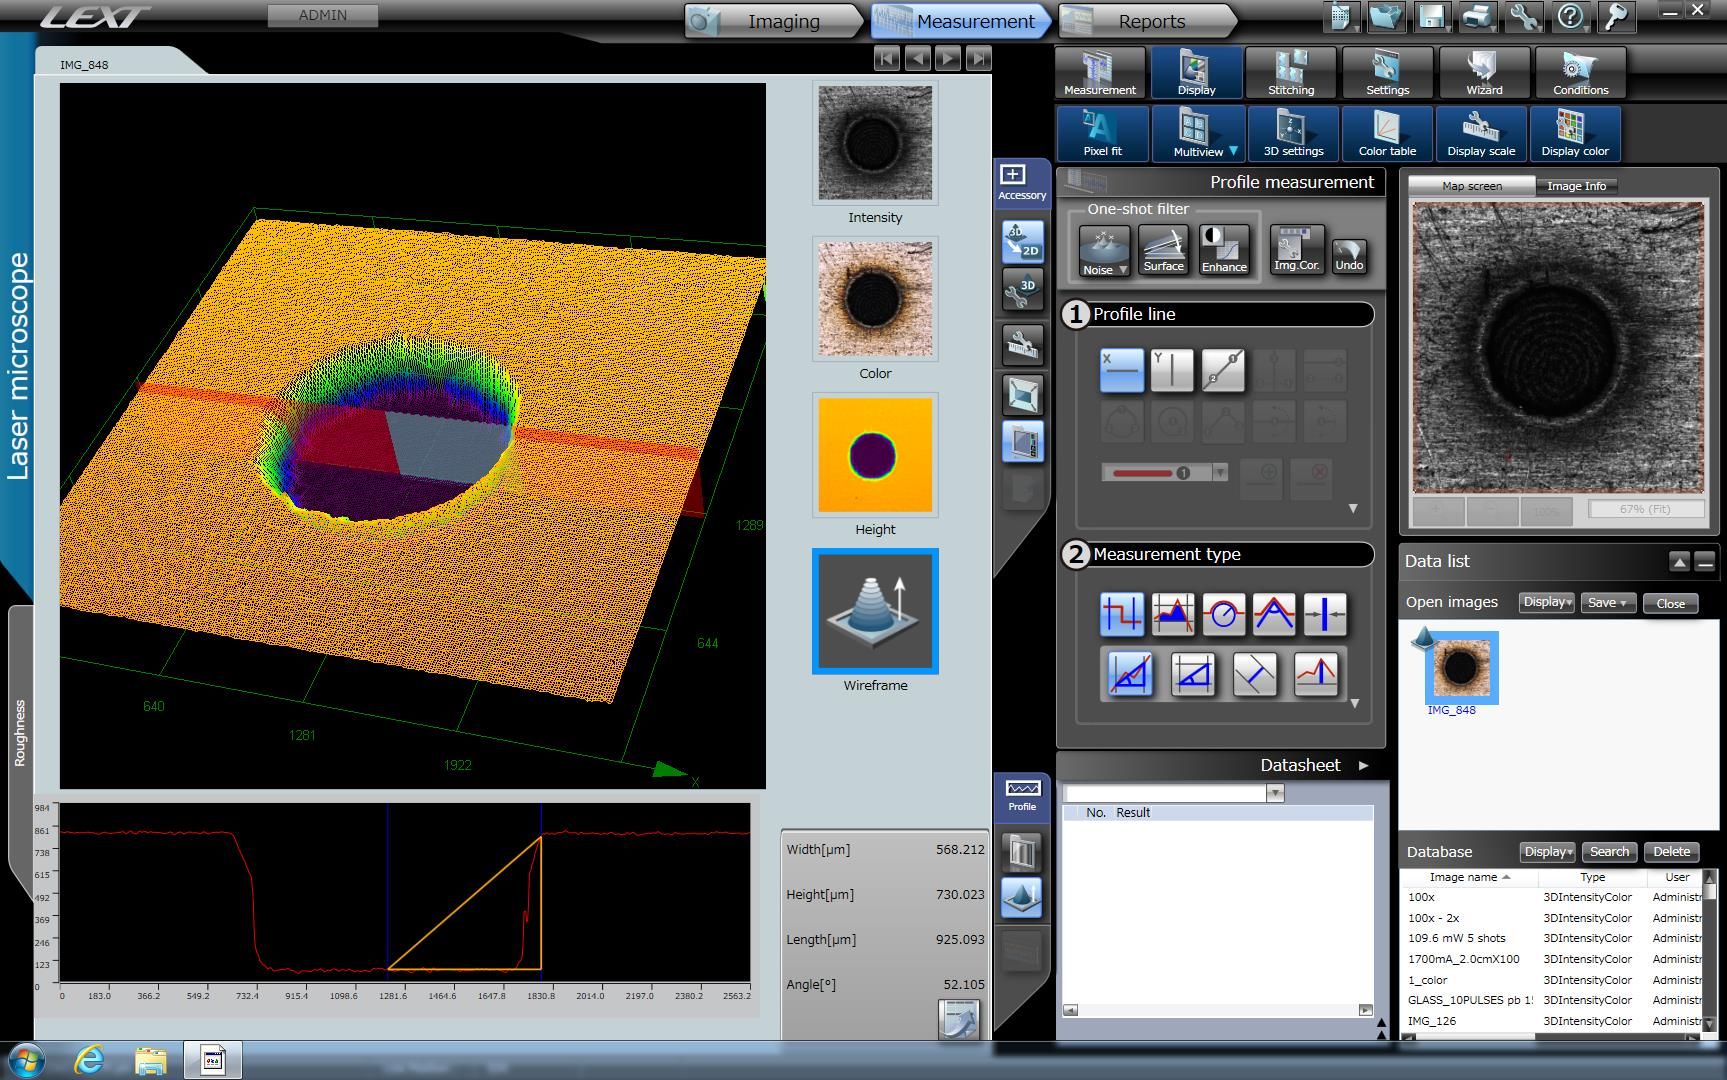
Task: Open 3D settings panel
Action: (x=1293, y=134)
